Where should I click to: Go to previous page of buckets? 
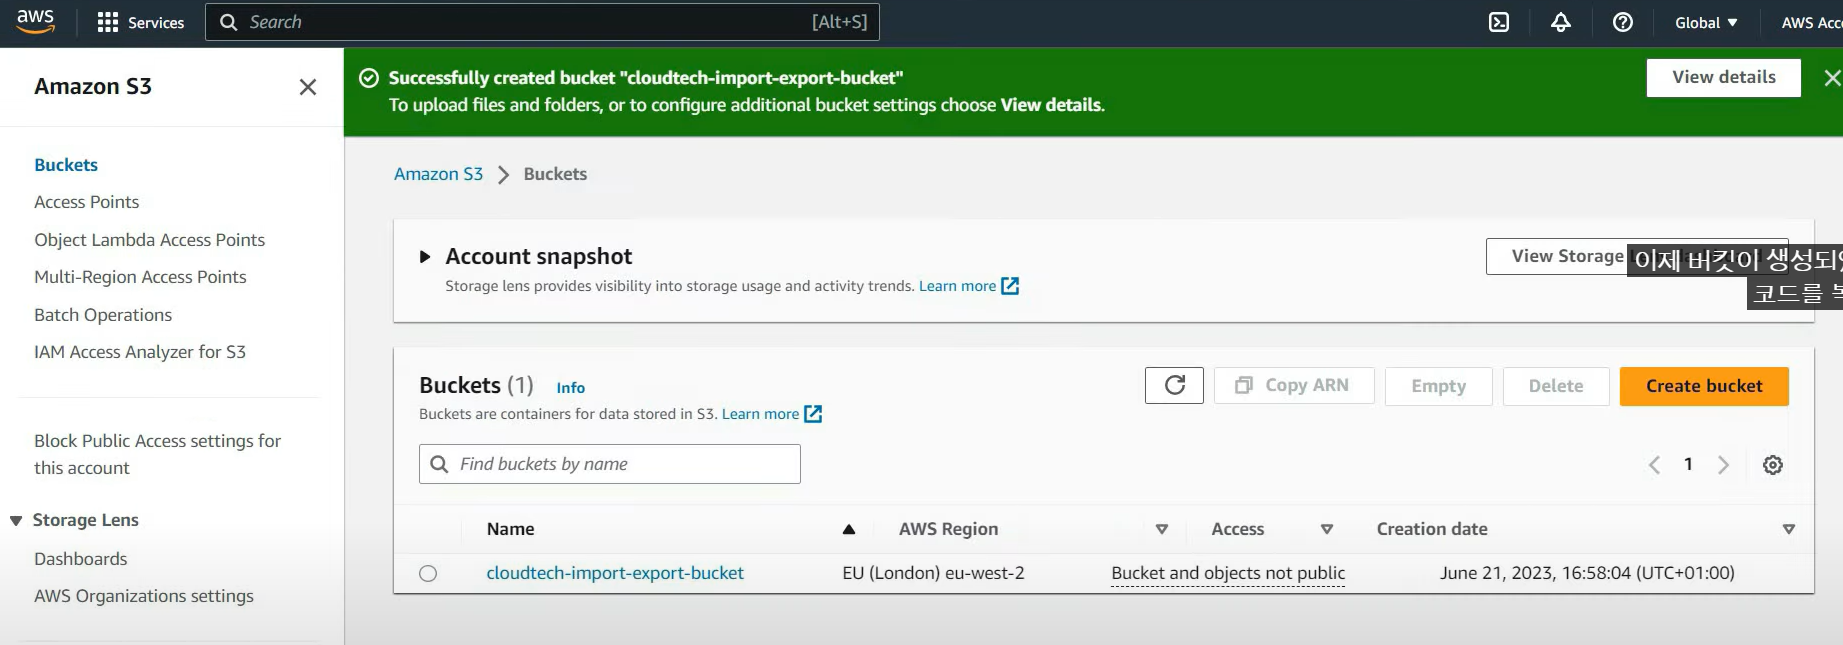pyautogui.click(x=1654, y=465)
